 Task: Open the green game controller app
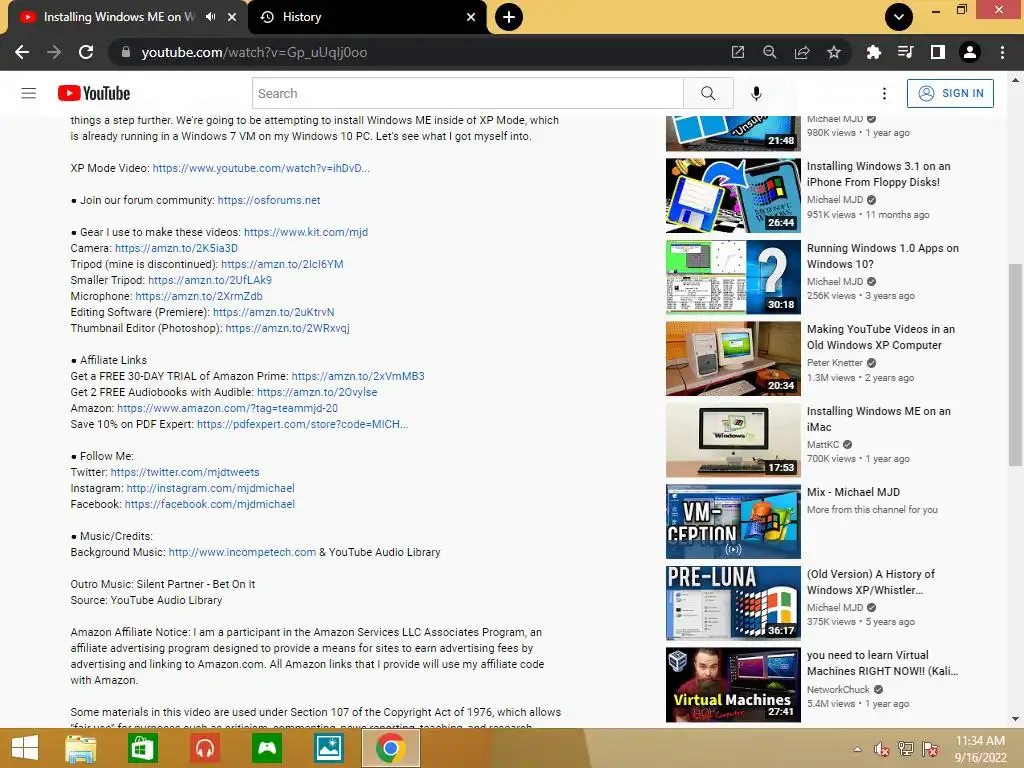pyautogui.click(x=267, y=748)
